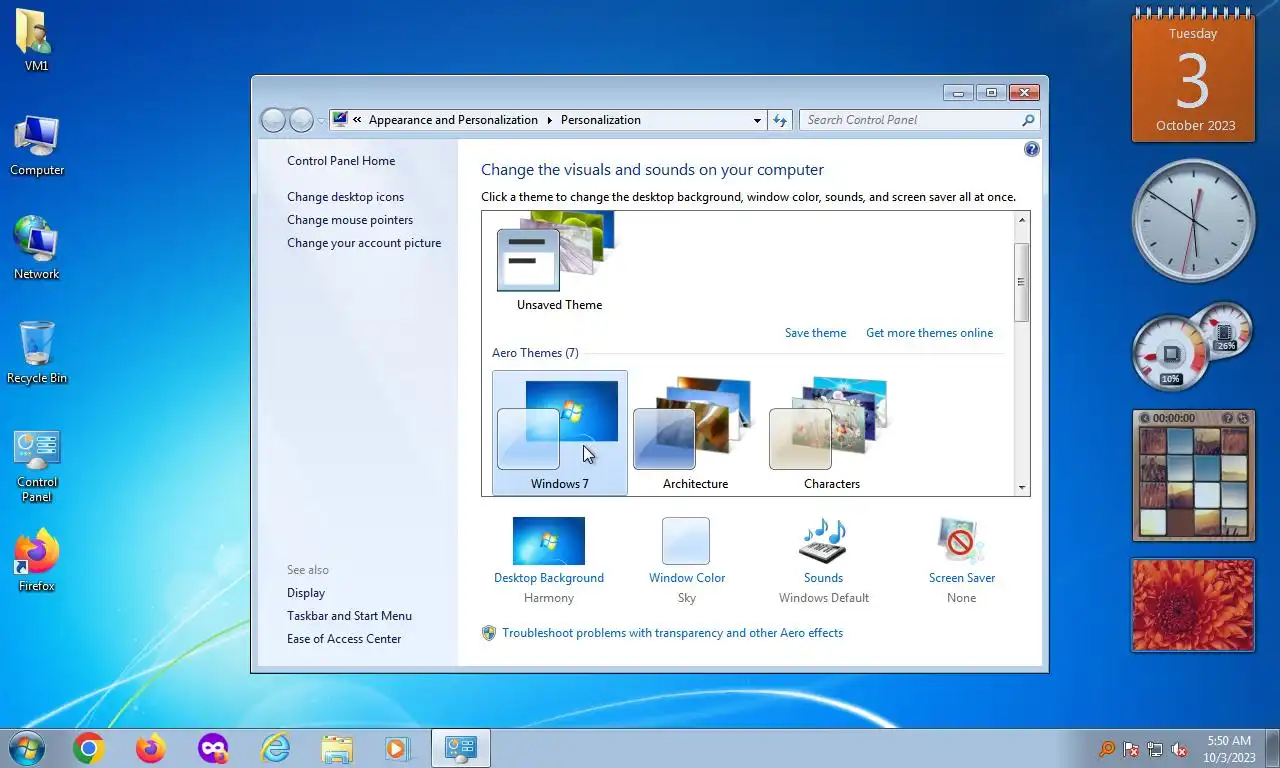This screenshot has width=1280, height=768.
Task: Click Appearance and Personalization breadcrumb
Action: click(x=453, y=120)
